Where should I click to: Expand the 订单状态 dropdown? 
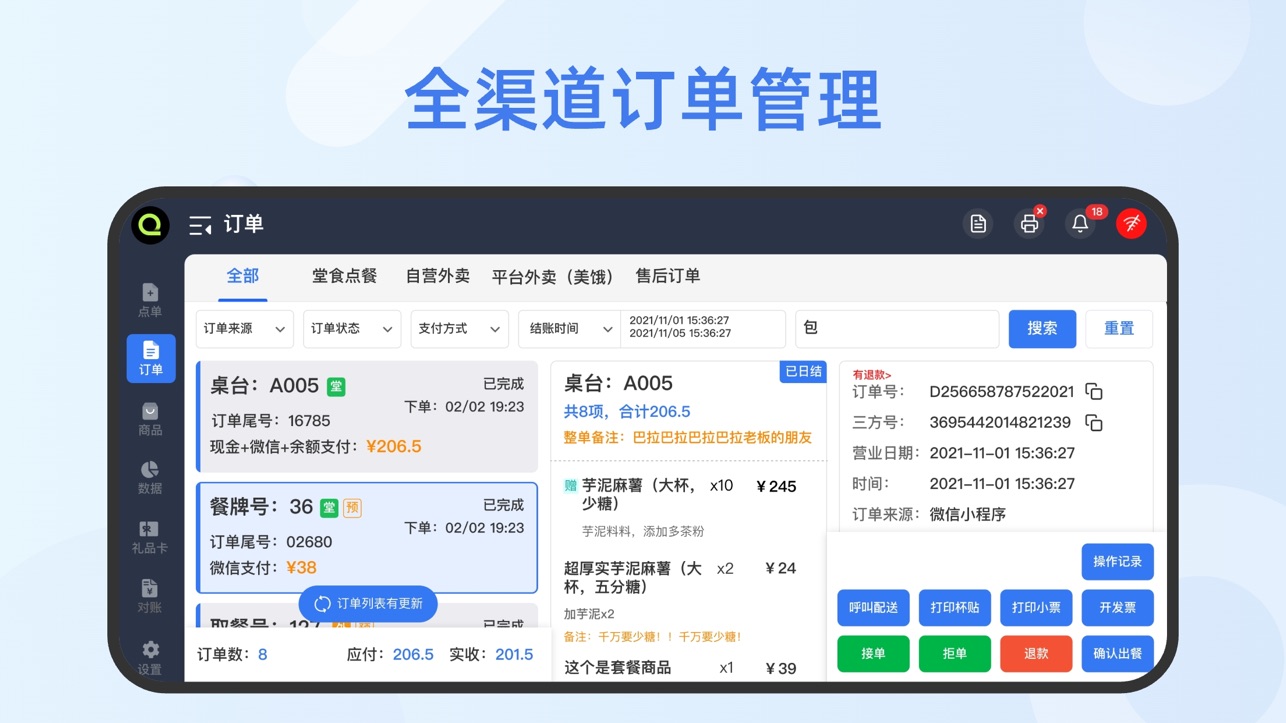pyautogui.click(x=351, y=329)
